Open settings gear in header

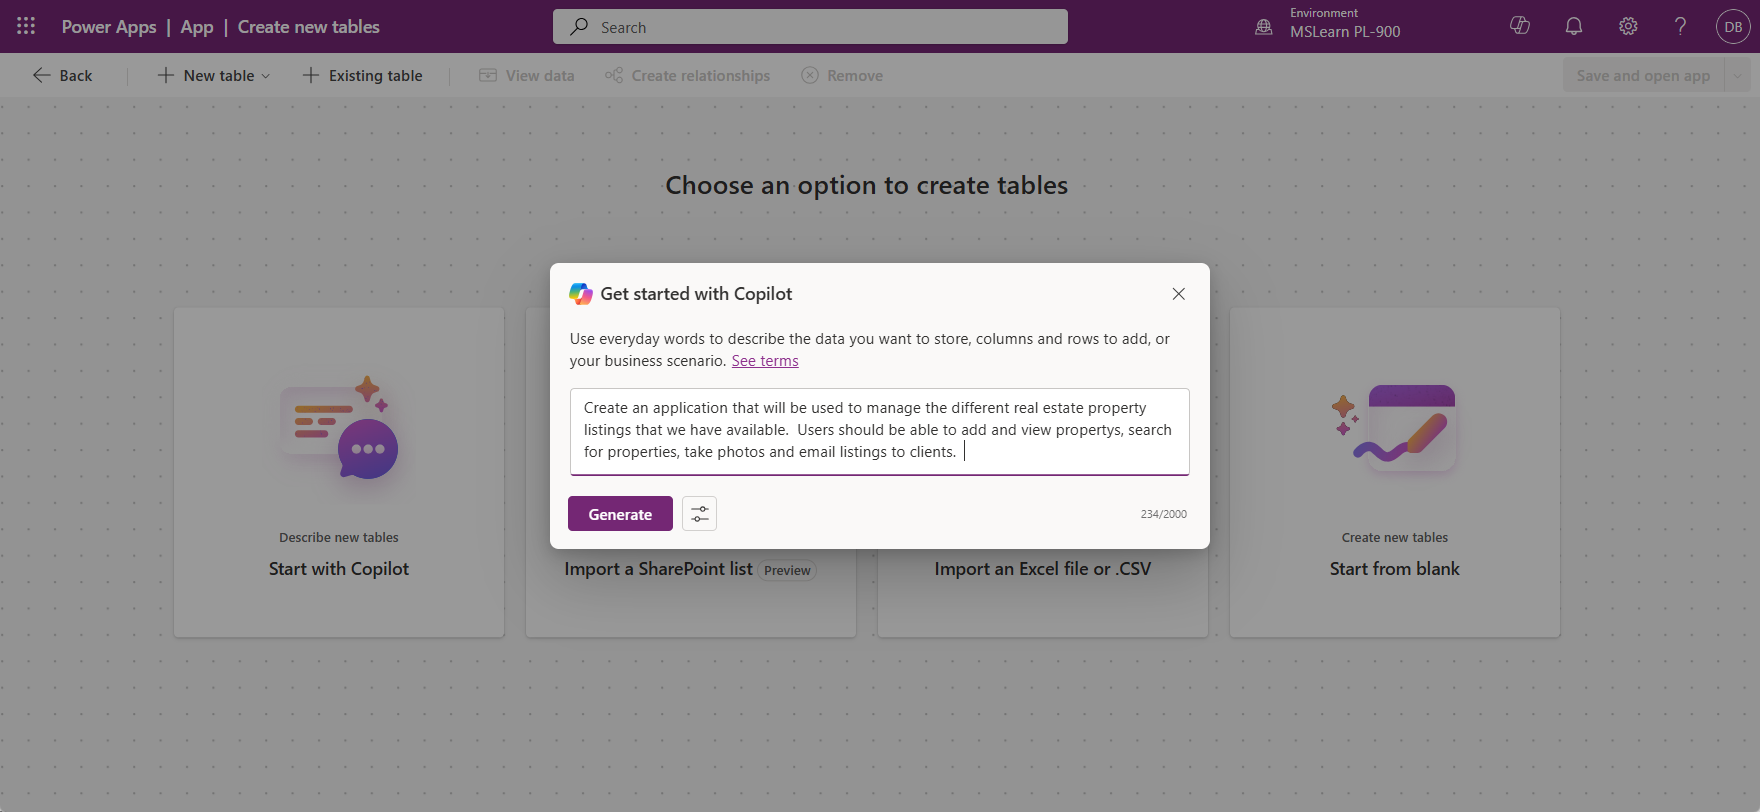click(1628, 26)
